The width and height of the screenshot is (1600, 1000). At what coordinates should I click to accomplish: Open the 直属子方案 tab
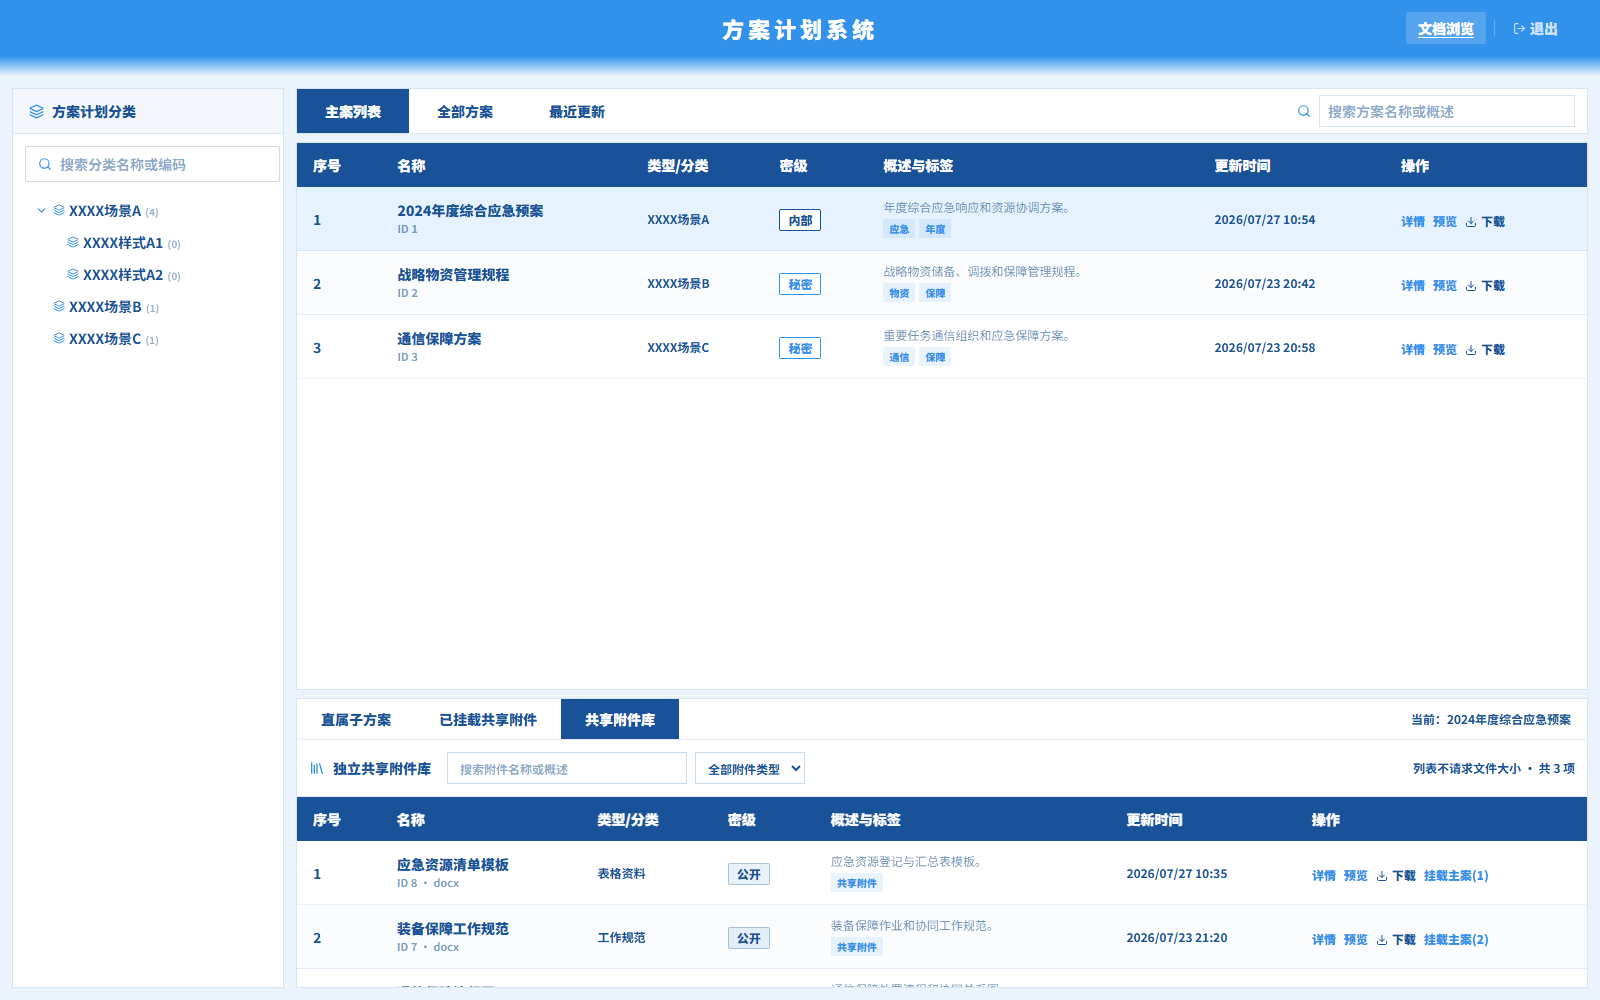click(x=356, y=719)
